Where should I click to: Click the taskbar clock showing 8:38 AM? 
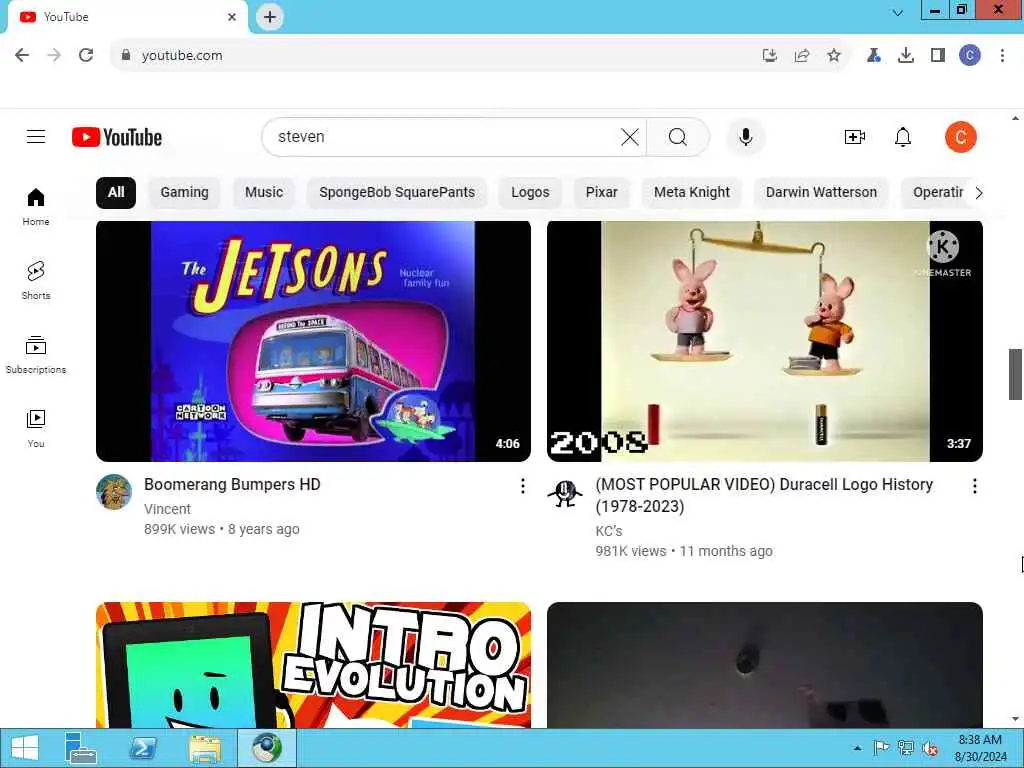980,748
